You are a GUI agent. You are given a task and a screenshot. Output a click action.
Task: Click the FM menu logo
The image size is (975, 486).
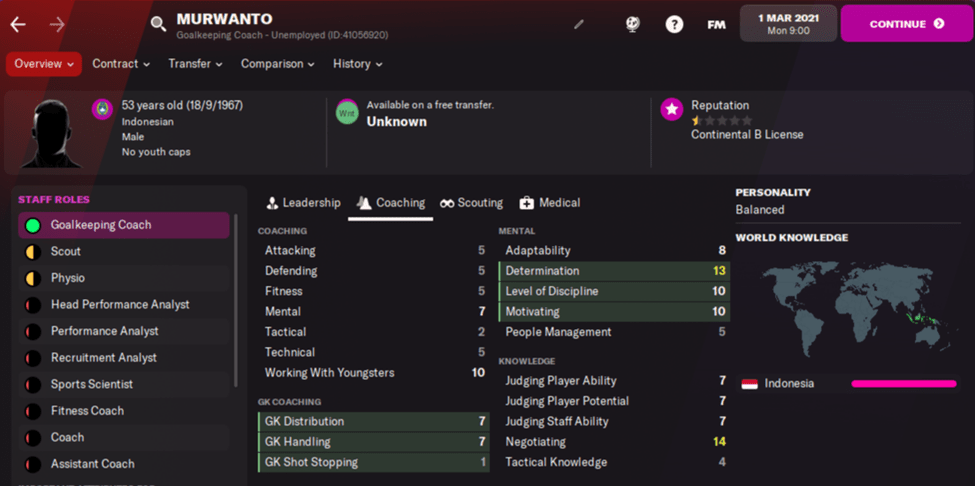(x=716, y=24)
